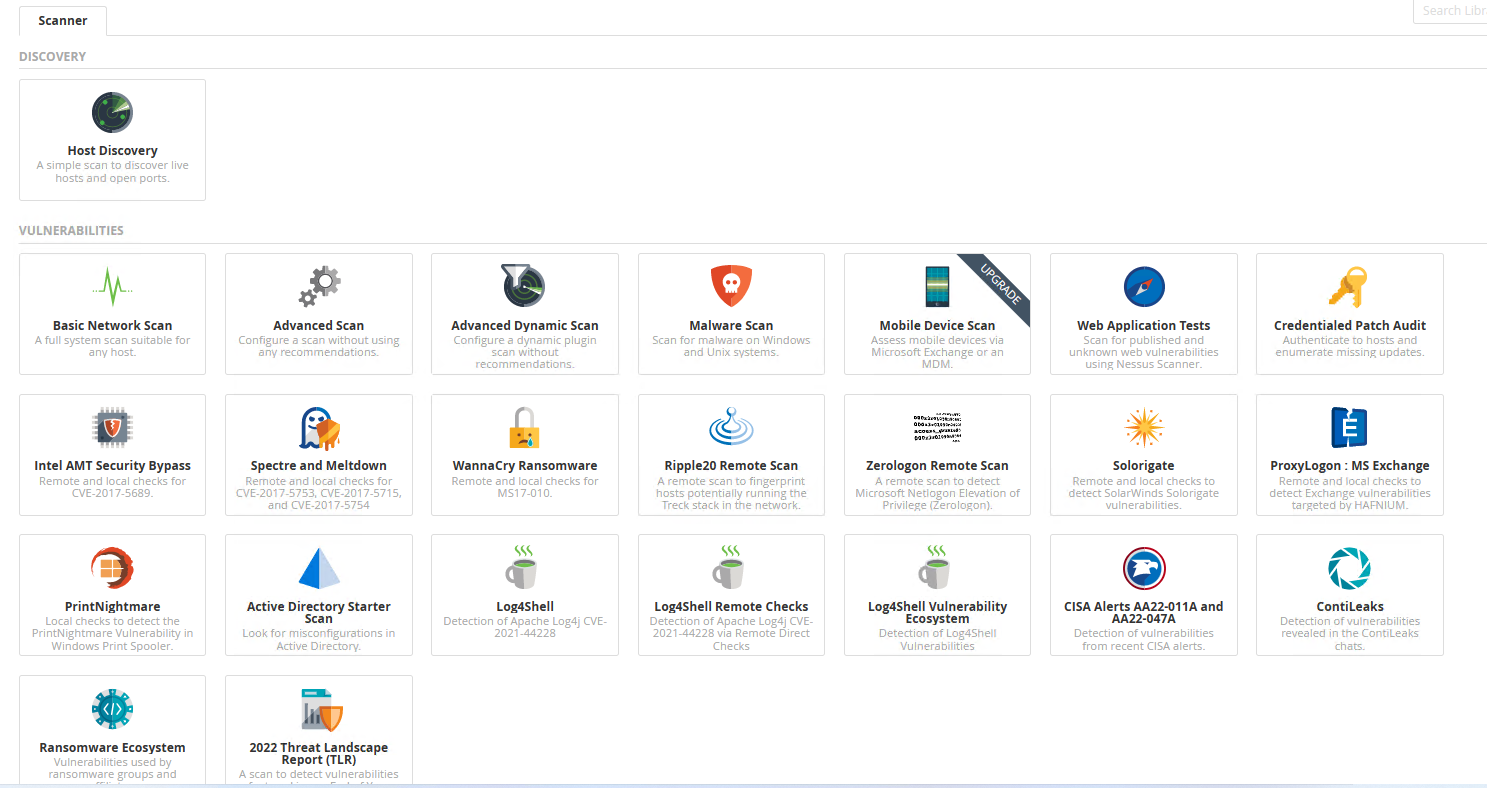Choose the WannaCry Ransomware padlock icon
1487x788 pixels.
[524, 428]
